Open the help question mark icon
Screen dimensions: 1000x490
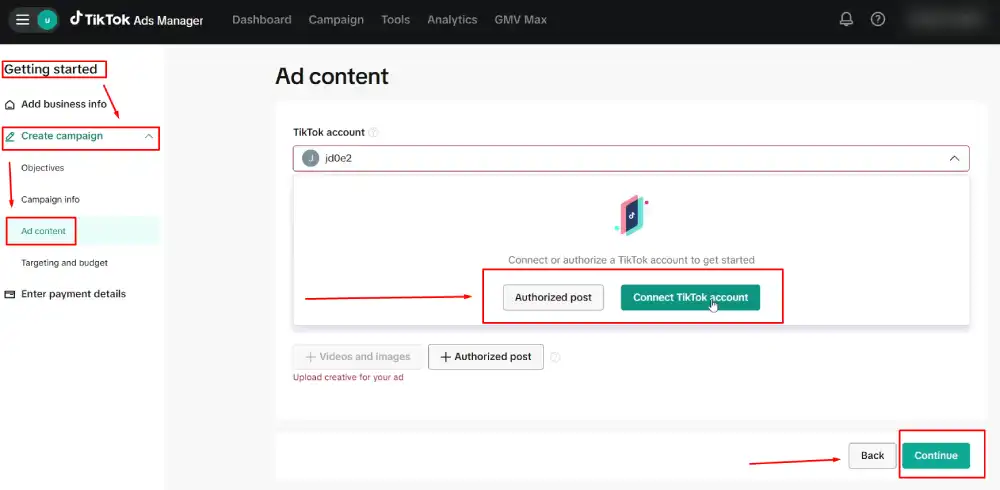pyautogui.click(x=878, y=20)
